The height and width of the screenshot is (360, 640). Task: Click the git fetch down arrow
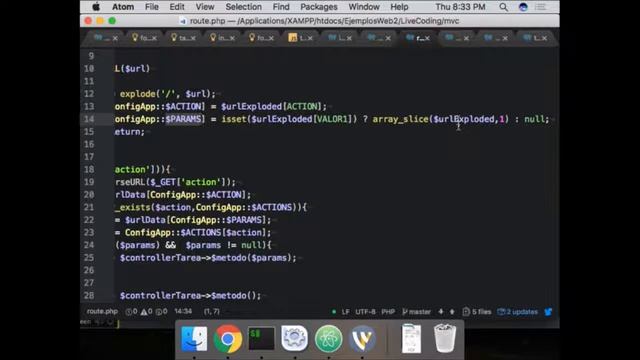click(441, 312)
